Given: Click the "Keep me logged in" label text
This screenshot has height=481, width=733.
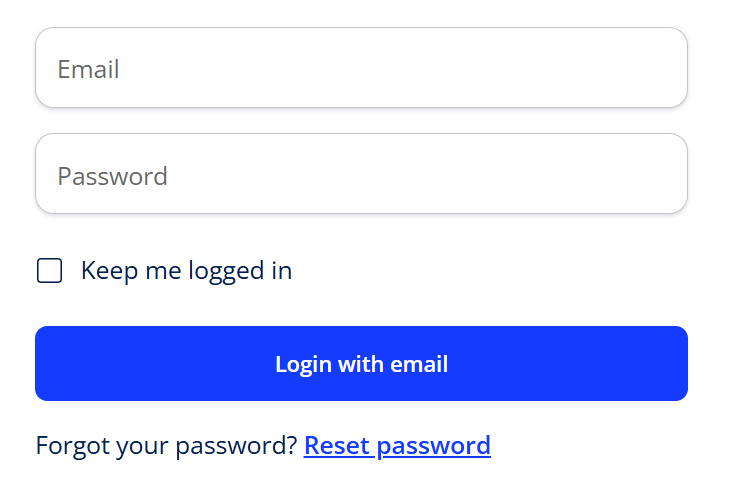Looking at the screenshot, I should 186,270.
